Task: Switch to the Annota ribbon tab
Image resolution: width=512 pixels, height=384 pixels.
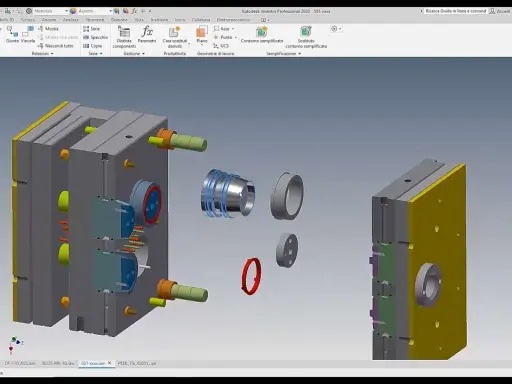Action: point(49,20)
